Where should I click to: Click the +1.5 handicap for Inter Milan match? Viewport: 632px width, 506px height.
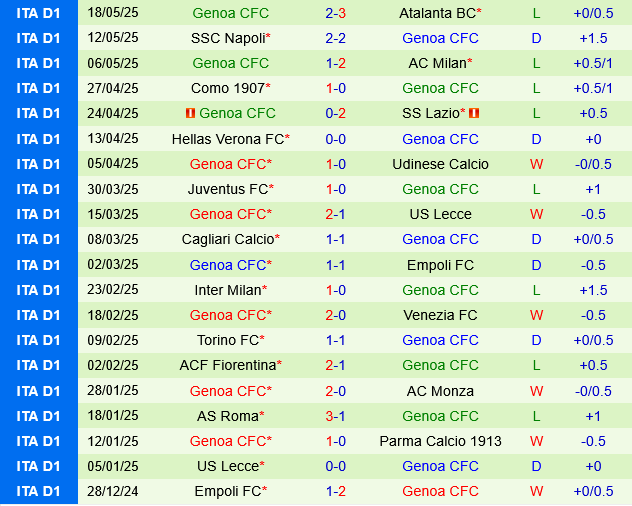(594, 290)
